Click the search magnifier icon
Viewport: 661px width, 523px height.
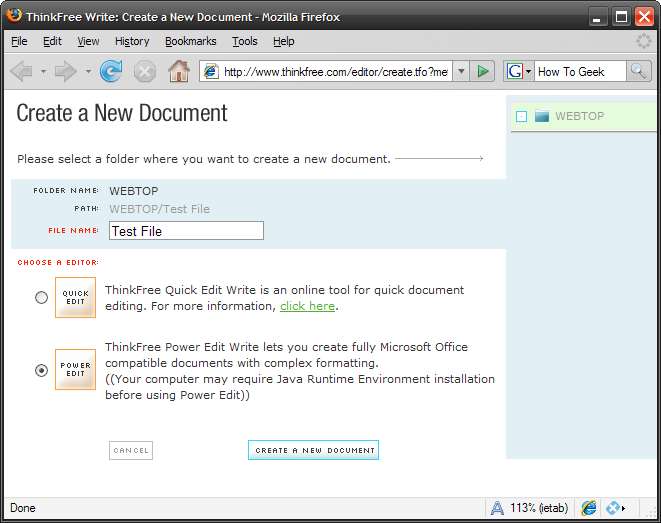tap(638, 71)
